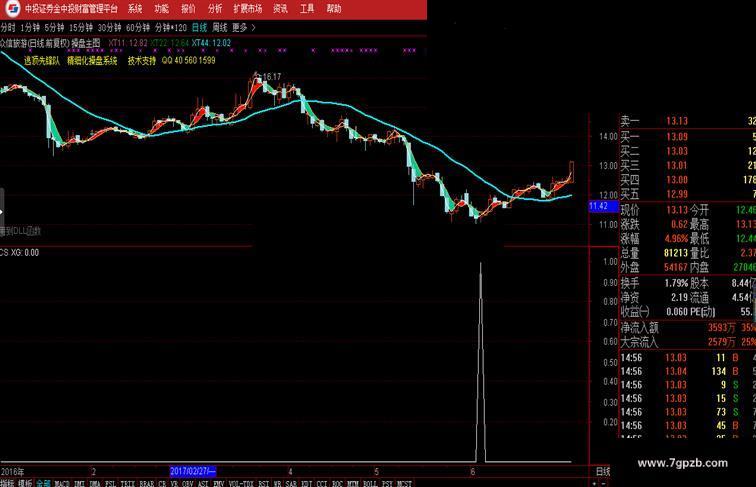
Task: Apply the VOL-TDX indicator
Action: [241, 483]
